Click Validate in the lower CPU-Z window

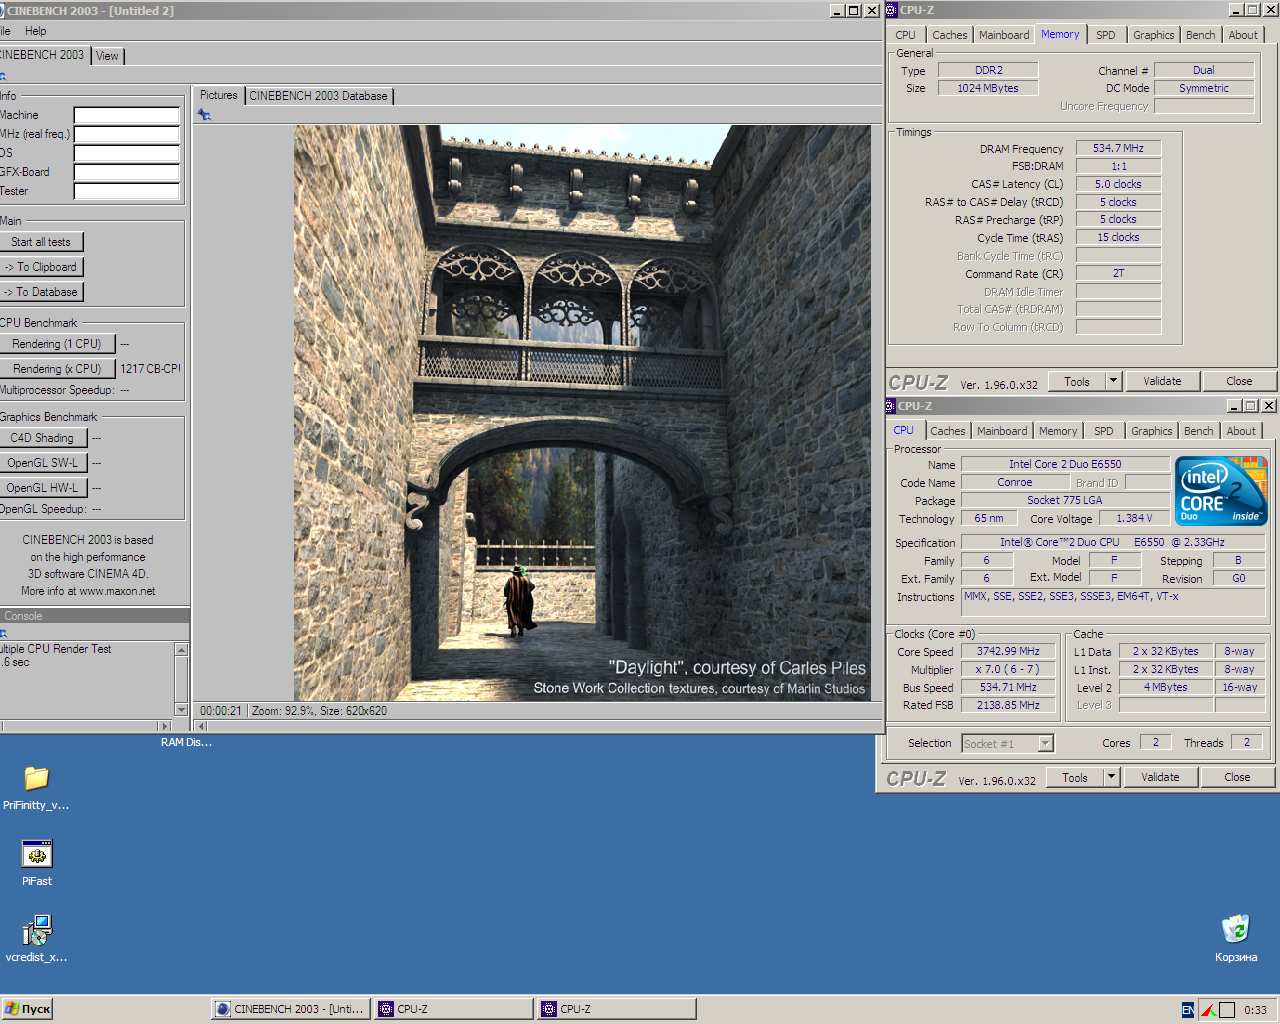(x=1160, y=777)
